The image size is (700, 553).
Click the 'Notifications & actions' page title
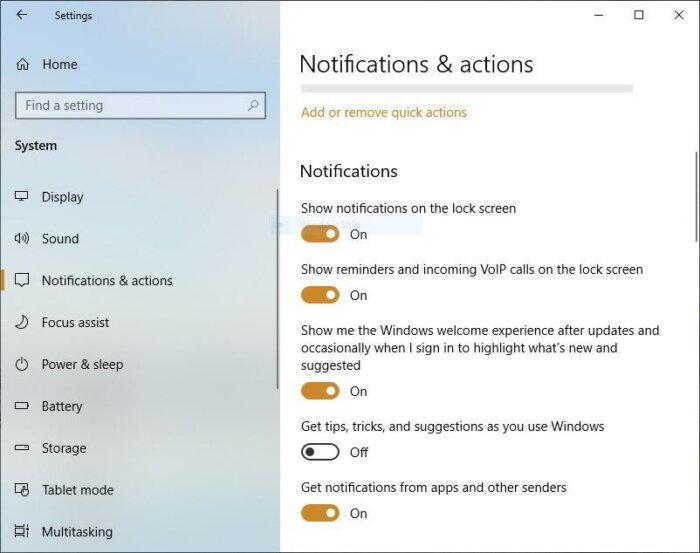(416, 64)
